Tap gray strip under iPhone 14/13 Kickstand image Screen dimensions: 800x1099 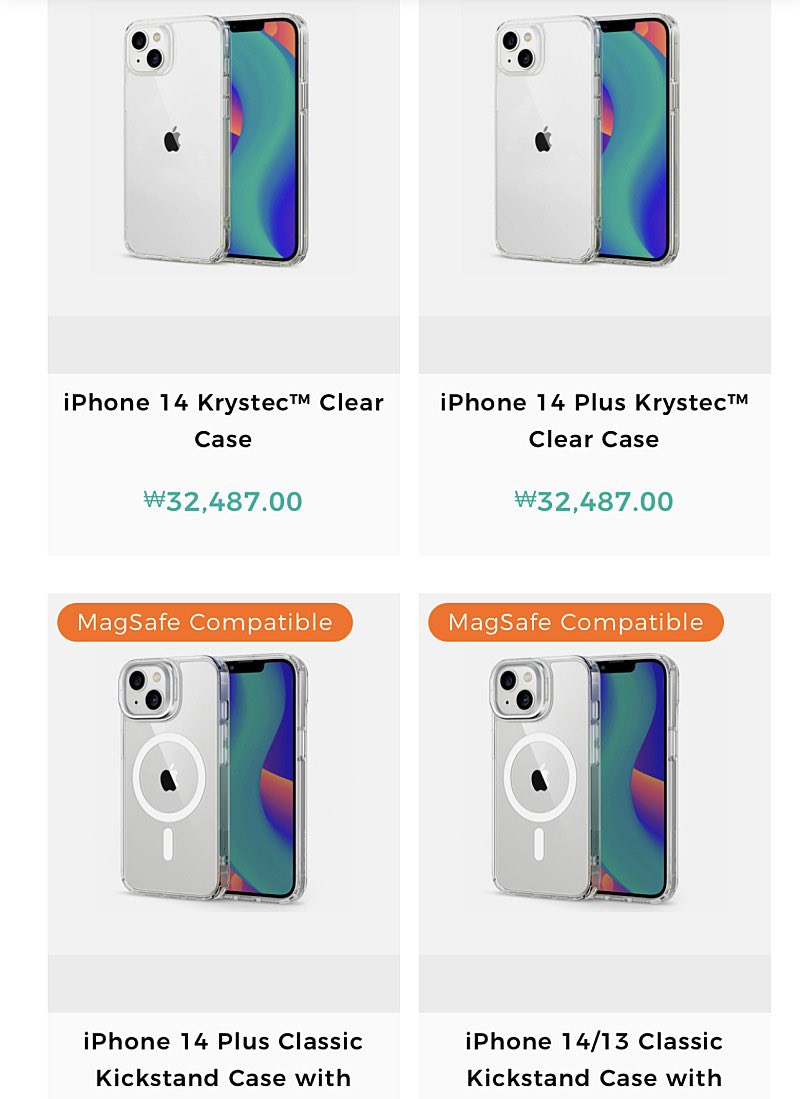tap(594, 983)
